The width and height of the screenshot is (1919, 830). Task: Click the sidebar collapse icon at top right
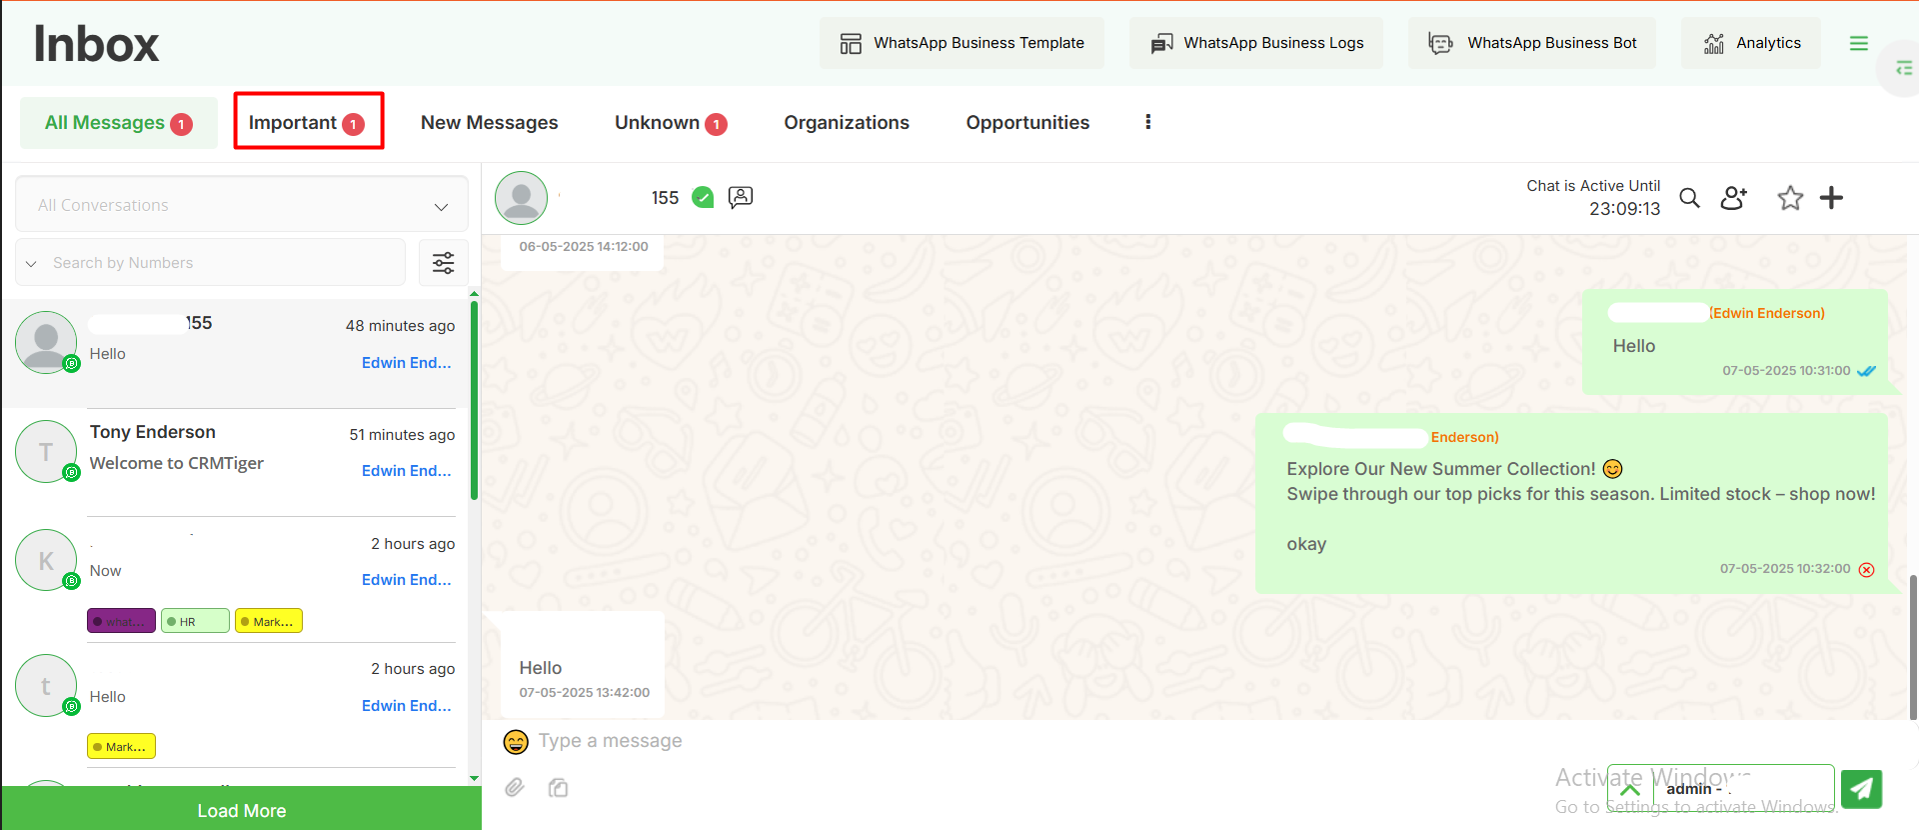coord(1903,68)
